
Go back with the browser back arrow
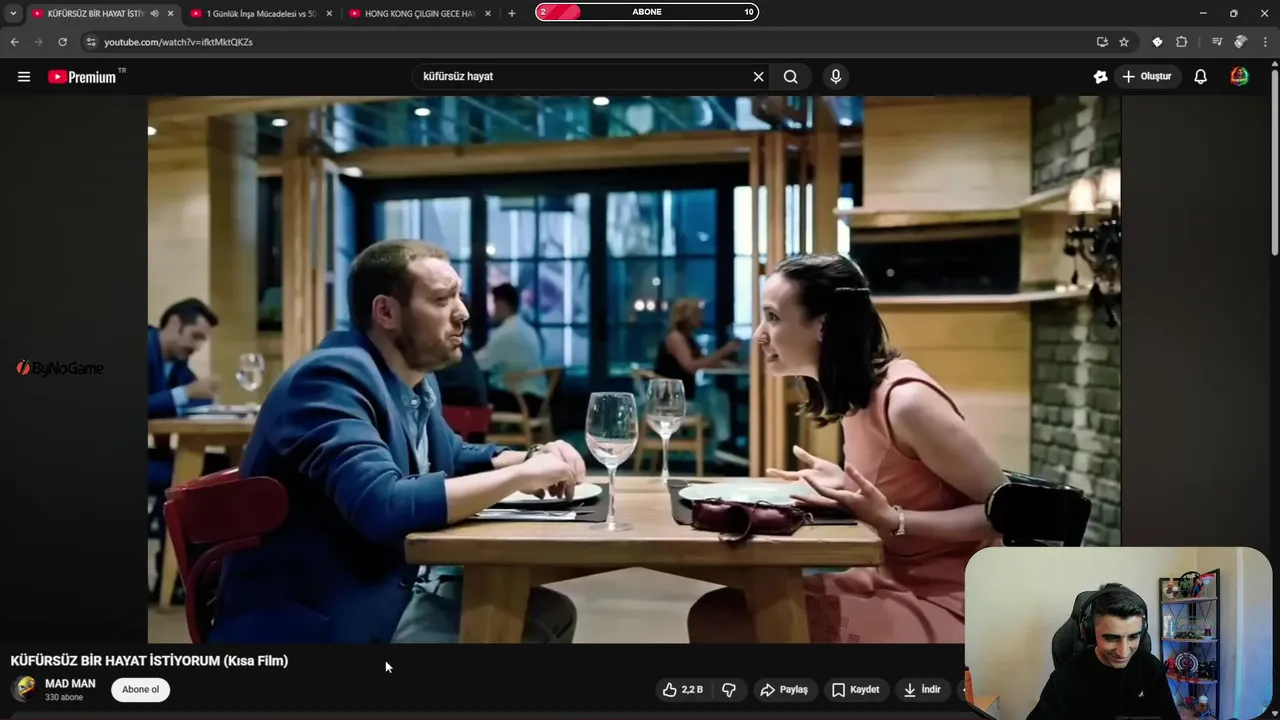click(x=14, y=42)
